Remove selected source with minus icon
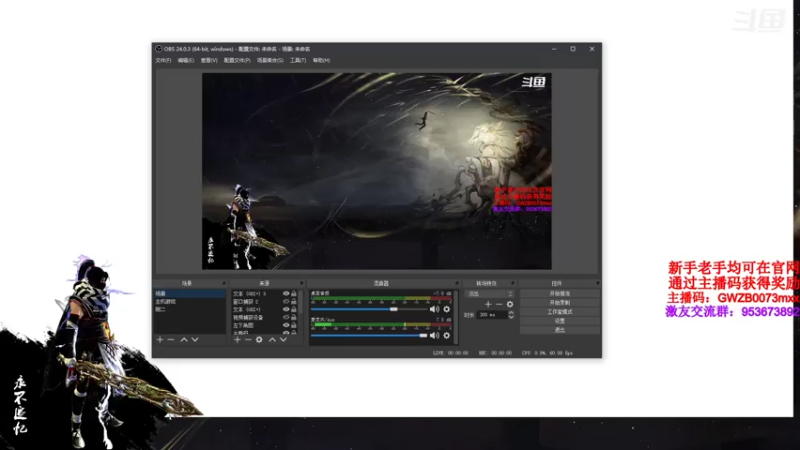The image size is (800, 450). pyautogui.click(x=248, y=340)
